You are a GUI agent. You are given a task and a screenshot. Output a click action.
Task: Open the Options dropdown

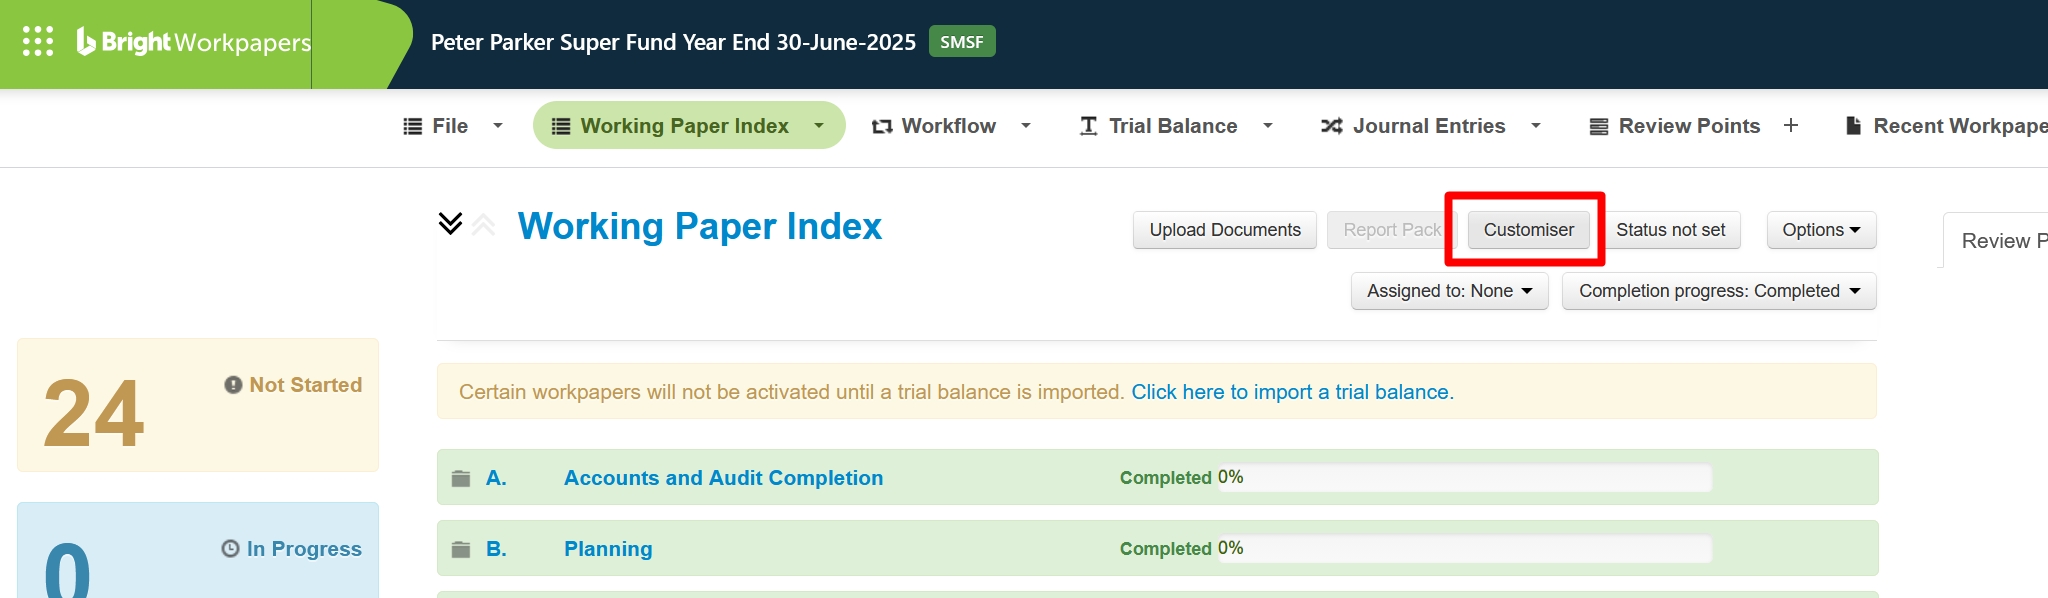tap(1821, 230)
